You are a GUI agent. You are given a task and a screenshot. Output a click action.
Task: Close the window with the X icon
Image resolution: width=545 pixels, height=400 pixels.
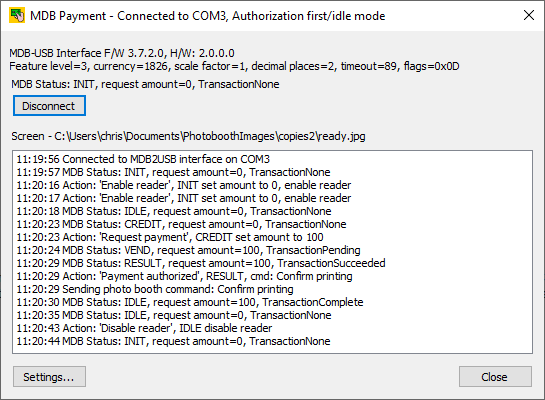click(529, 15)
